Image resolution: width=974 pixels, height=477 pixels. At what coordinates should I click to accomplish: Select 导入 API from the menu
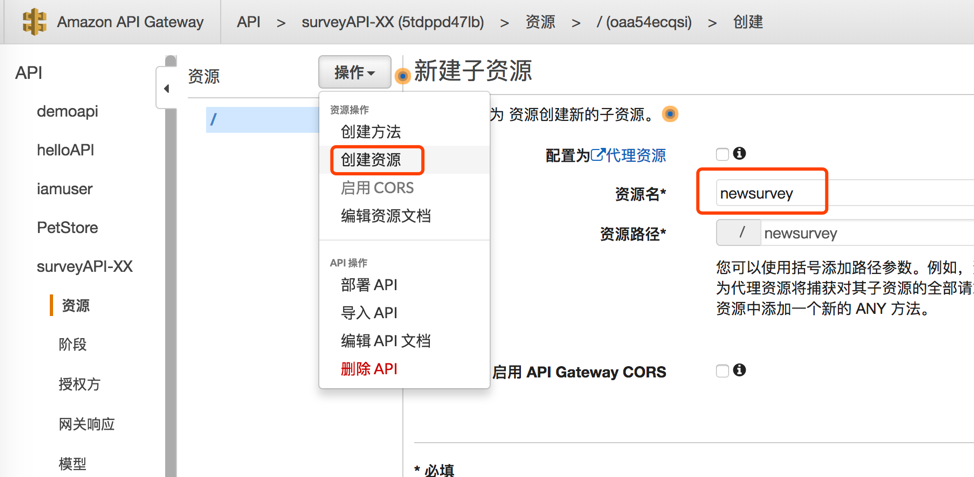coord(369,313)
